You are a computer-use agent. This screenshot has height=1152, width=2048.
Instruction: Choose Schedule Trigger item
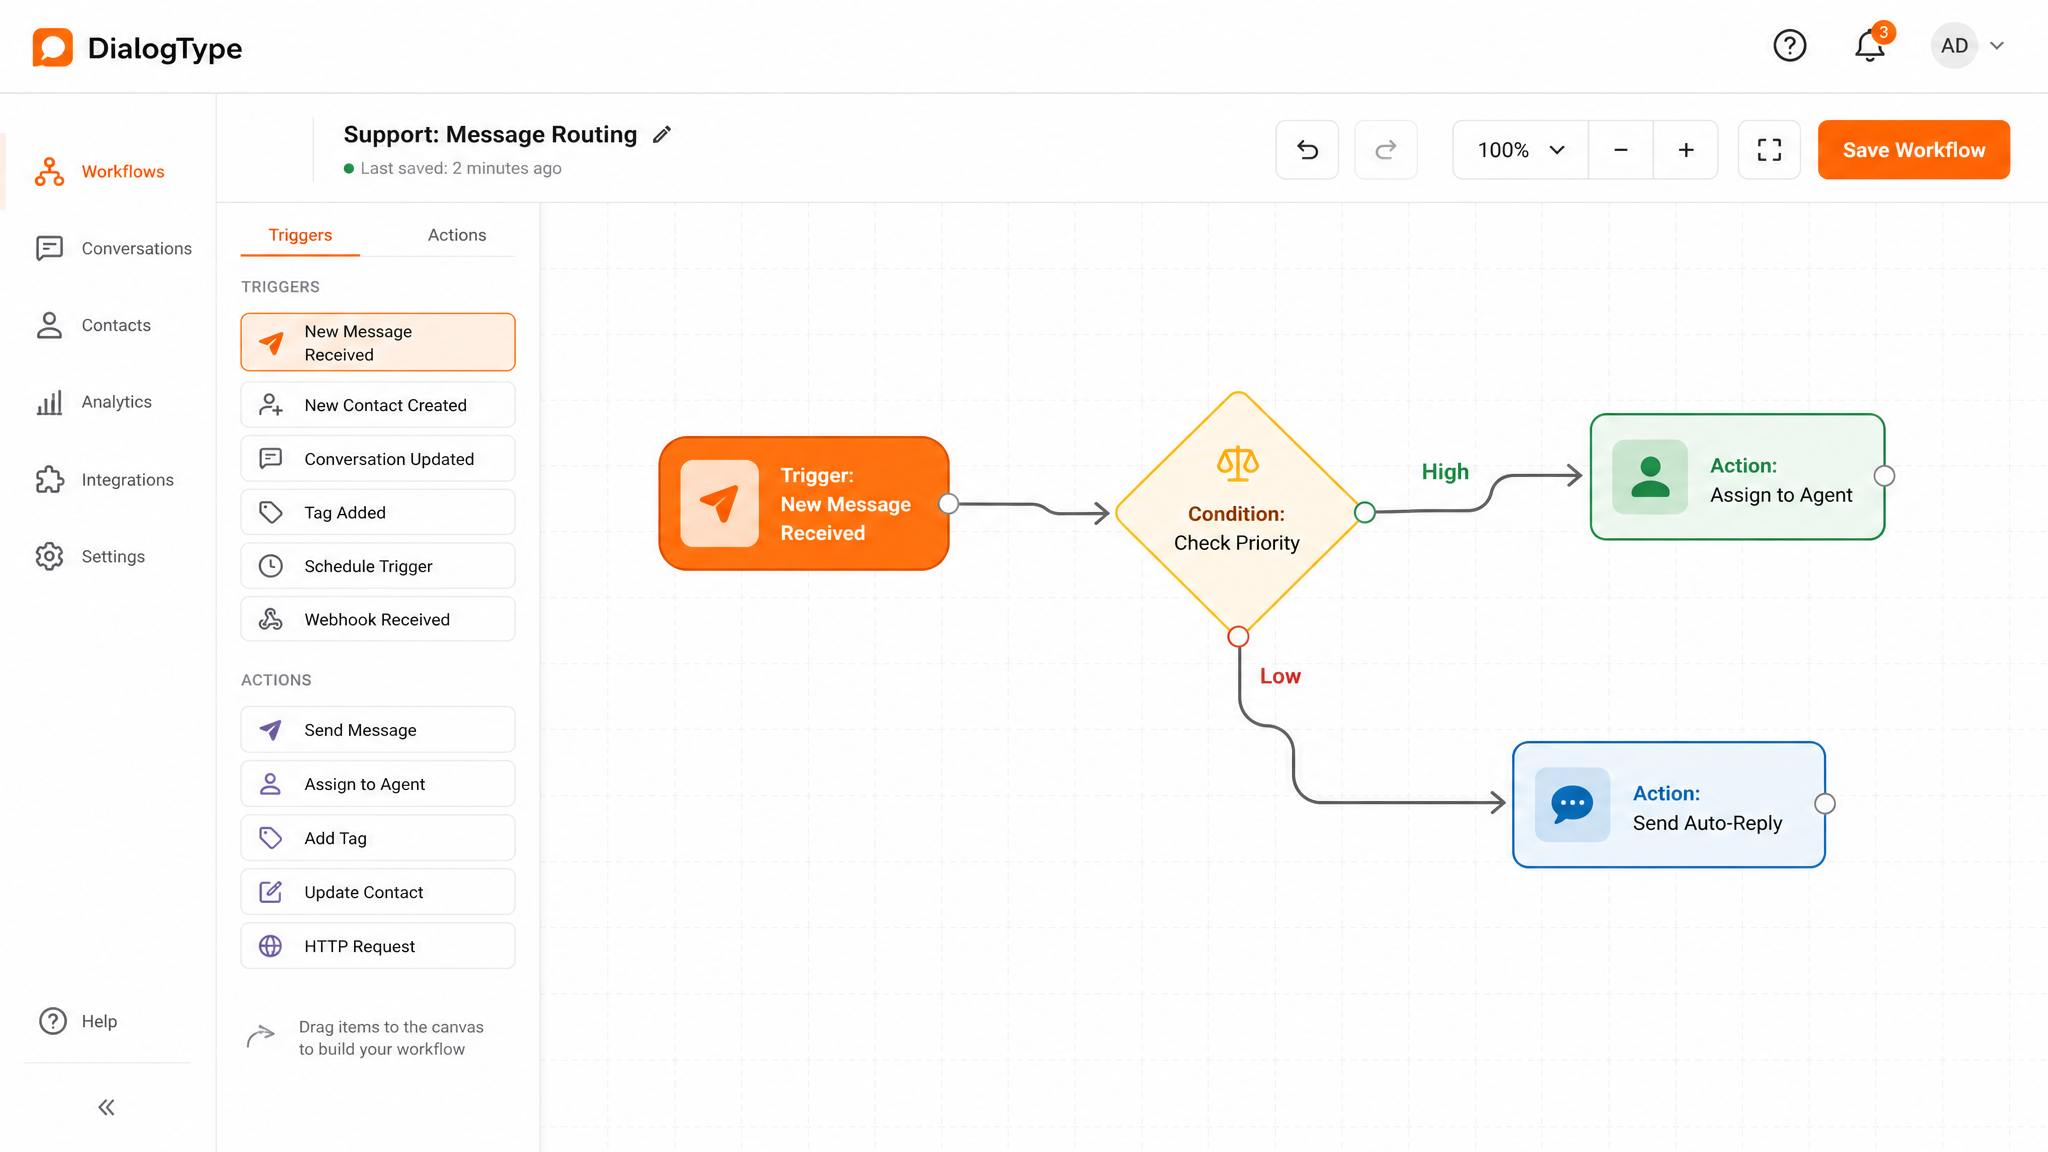378,566
